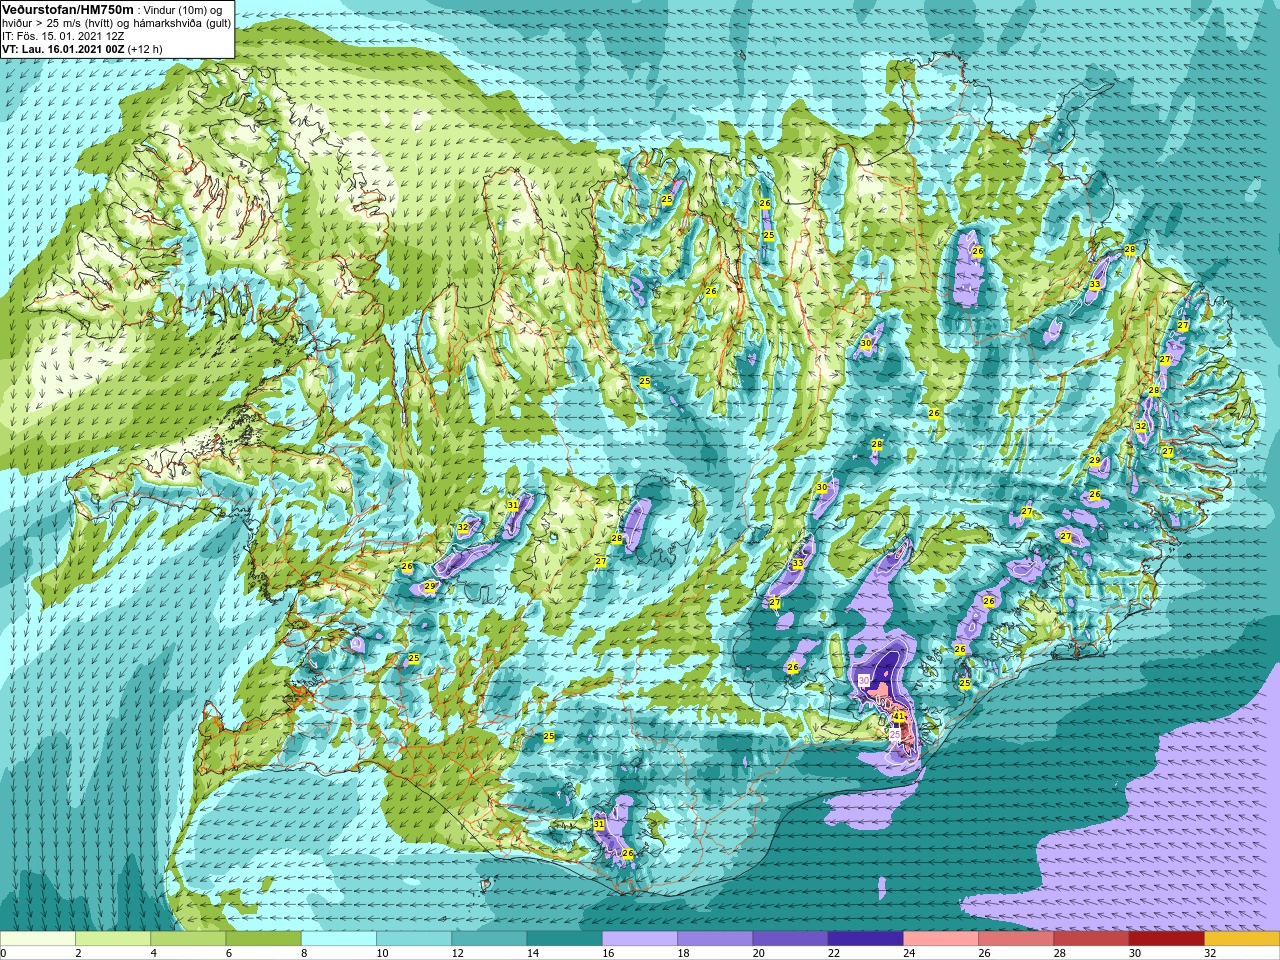Pick the 18–20 m/s purple swatch
This screenshot has width=1280, height=960.
pos(715,939)
